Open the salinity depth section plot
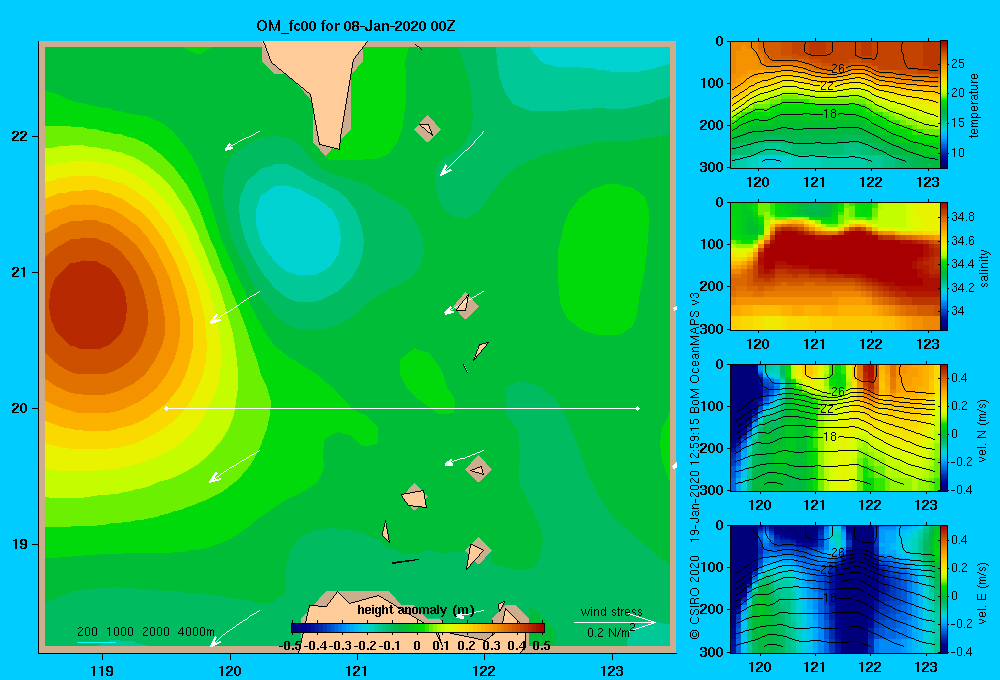 point(835,266)
